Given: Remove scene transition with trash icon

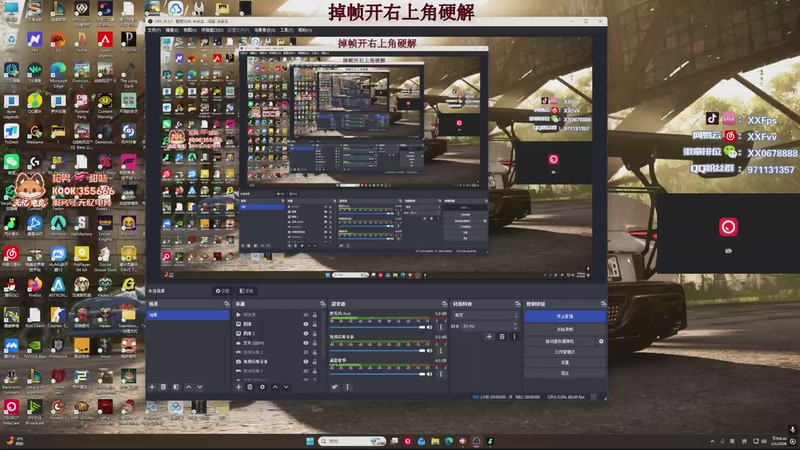Looking at the screenshot, I should tap(502, 337).
